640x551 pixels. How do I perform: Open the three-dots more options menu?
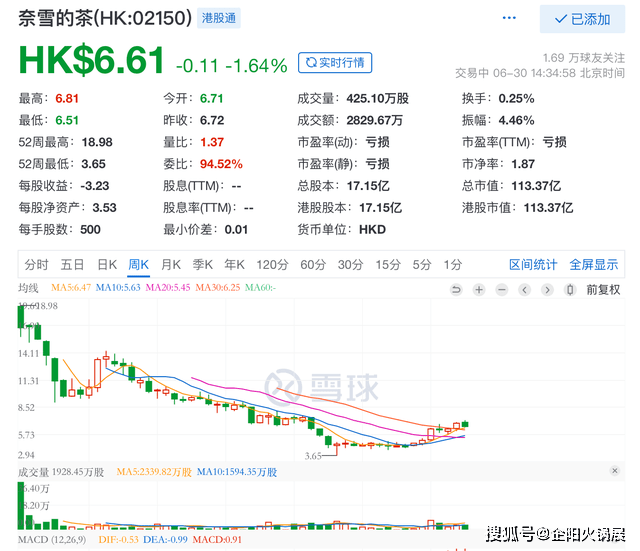coord(509,18)
